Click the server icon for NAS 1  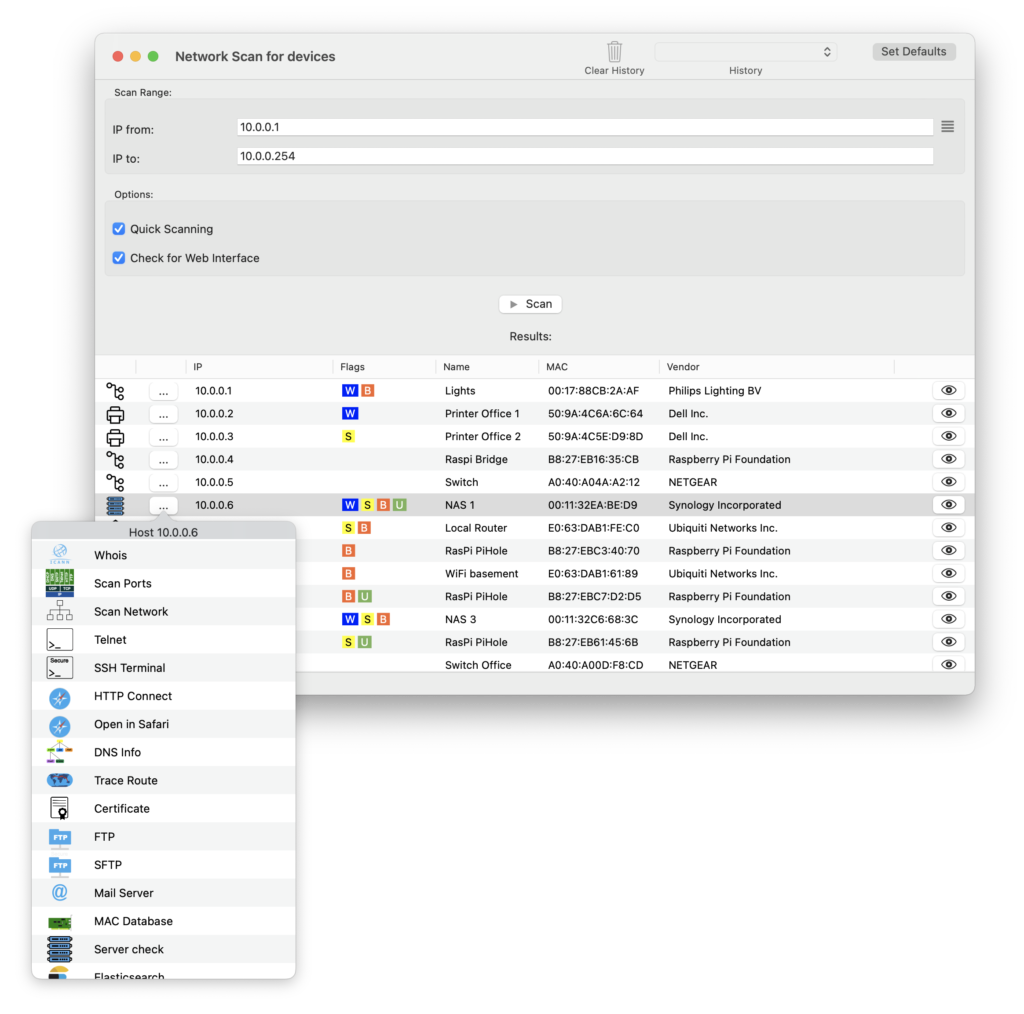tap(115, 505)
